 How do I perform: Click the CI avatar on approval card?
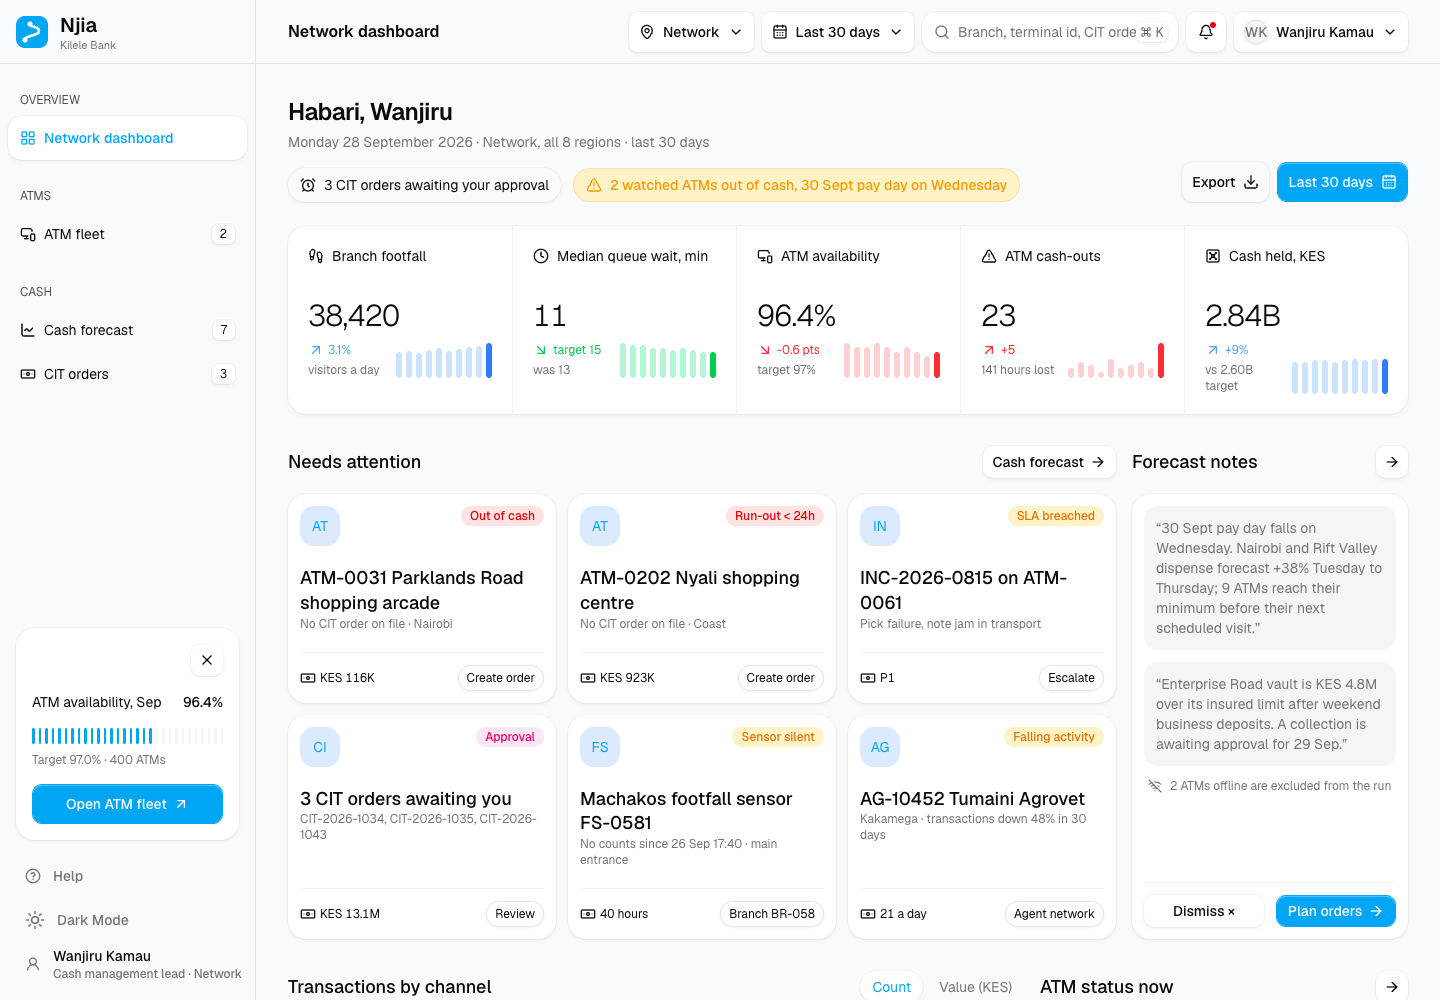320,747
